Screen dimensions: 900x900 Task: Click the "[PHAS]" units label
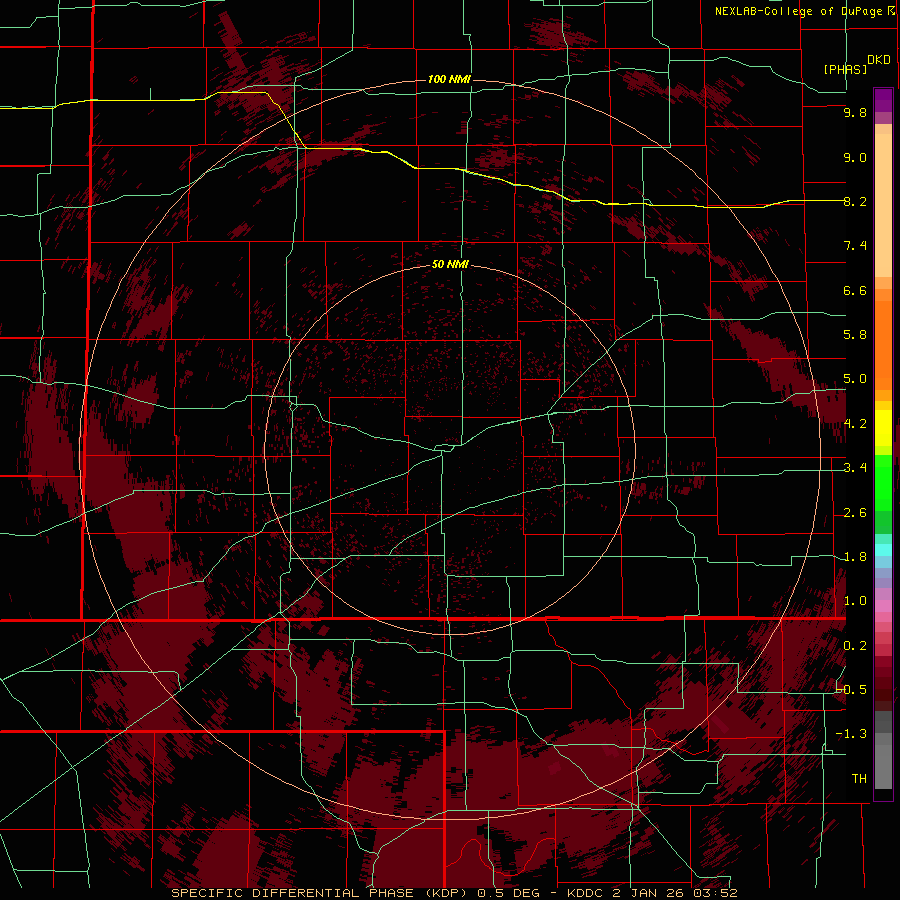(845, 69)
